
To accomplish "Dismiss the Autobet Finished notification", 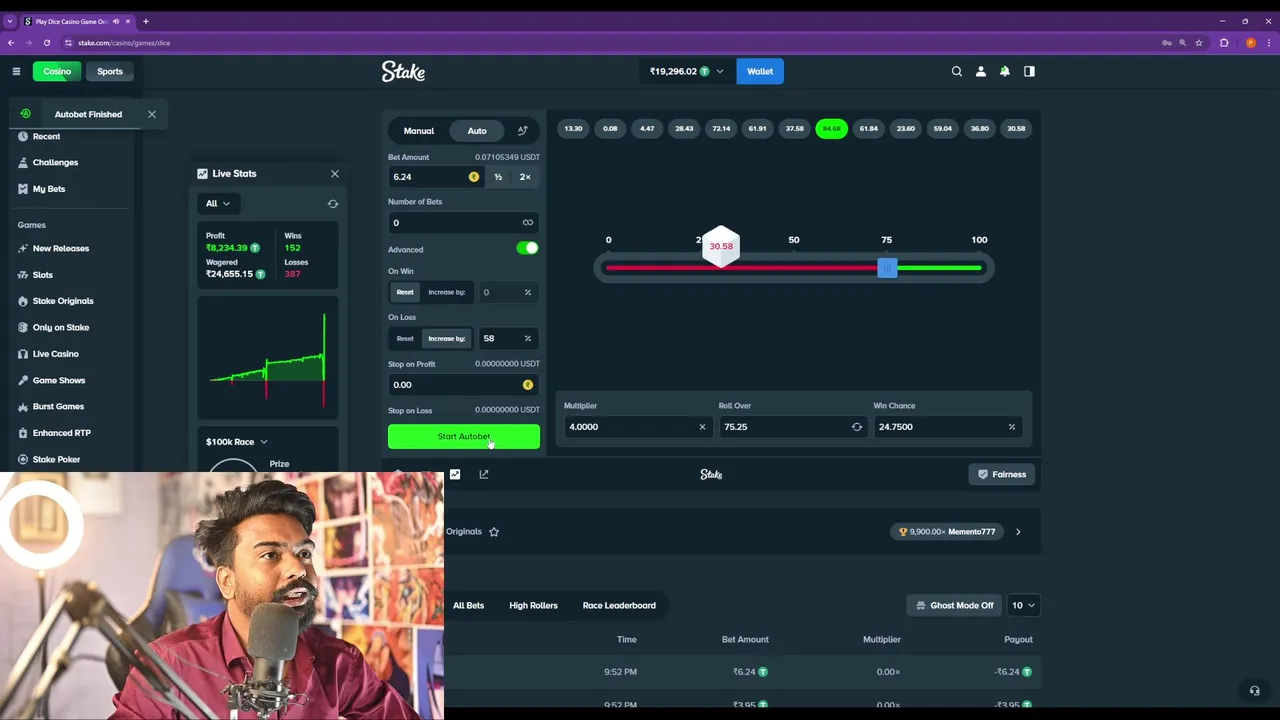I will 152,114.
